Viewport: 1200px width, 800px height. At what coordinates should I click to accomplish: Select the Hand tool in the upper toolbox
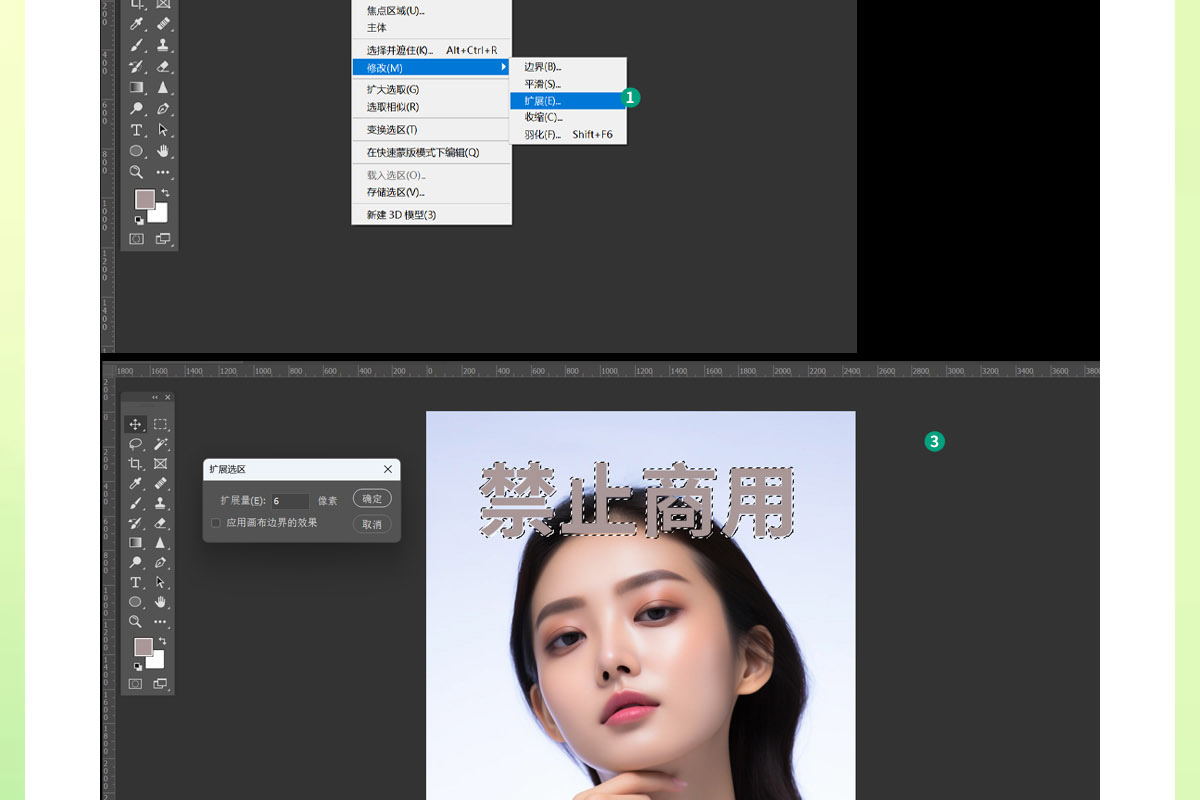[163, 151]
